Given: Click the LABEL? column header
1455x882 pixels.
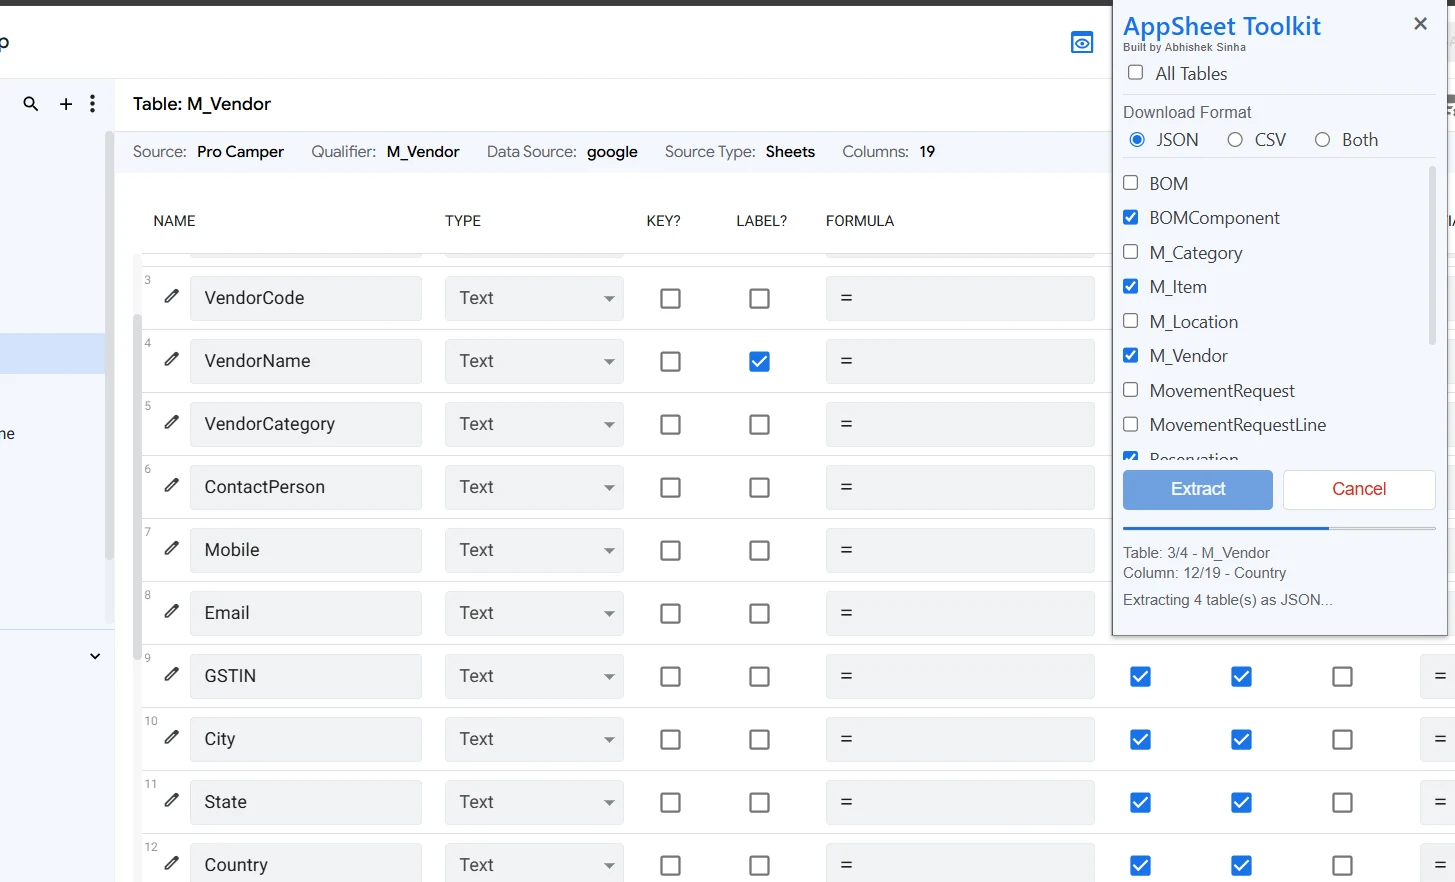Looking at the screenshot, I should point(762,221).
